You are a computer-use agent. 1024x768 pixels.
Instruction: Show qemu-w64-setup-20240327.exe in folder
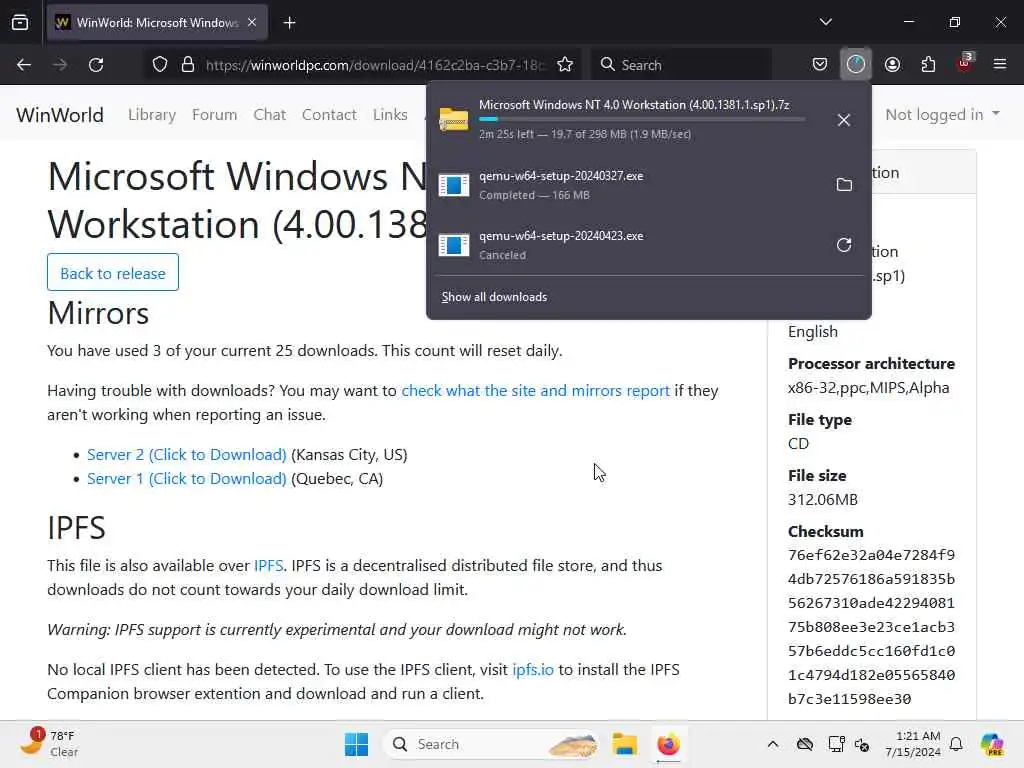click(844, 185)
